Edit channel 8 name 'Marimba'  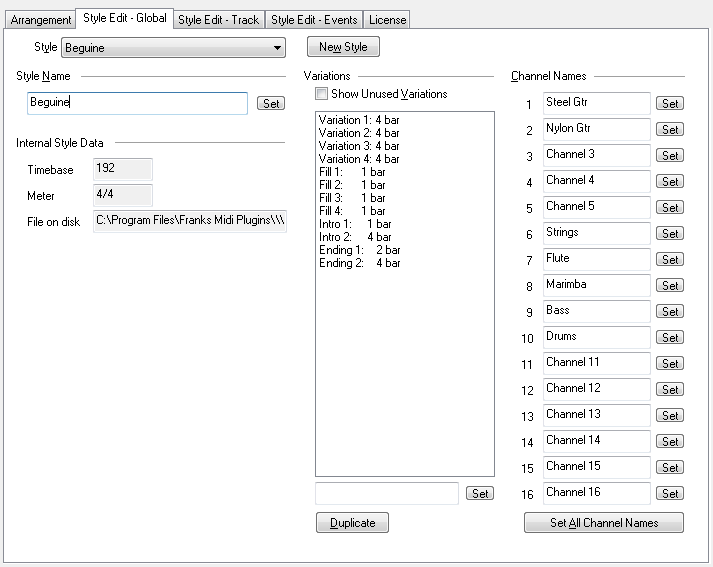pos(597,285)
